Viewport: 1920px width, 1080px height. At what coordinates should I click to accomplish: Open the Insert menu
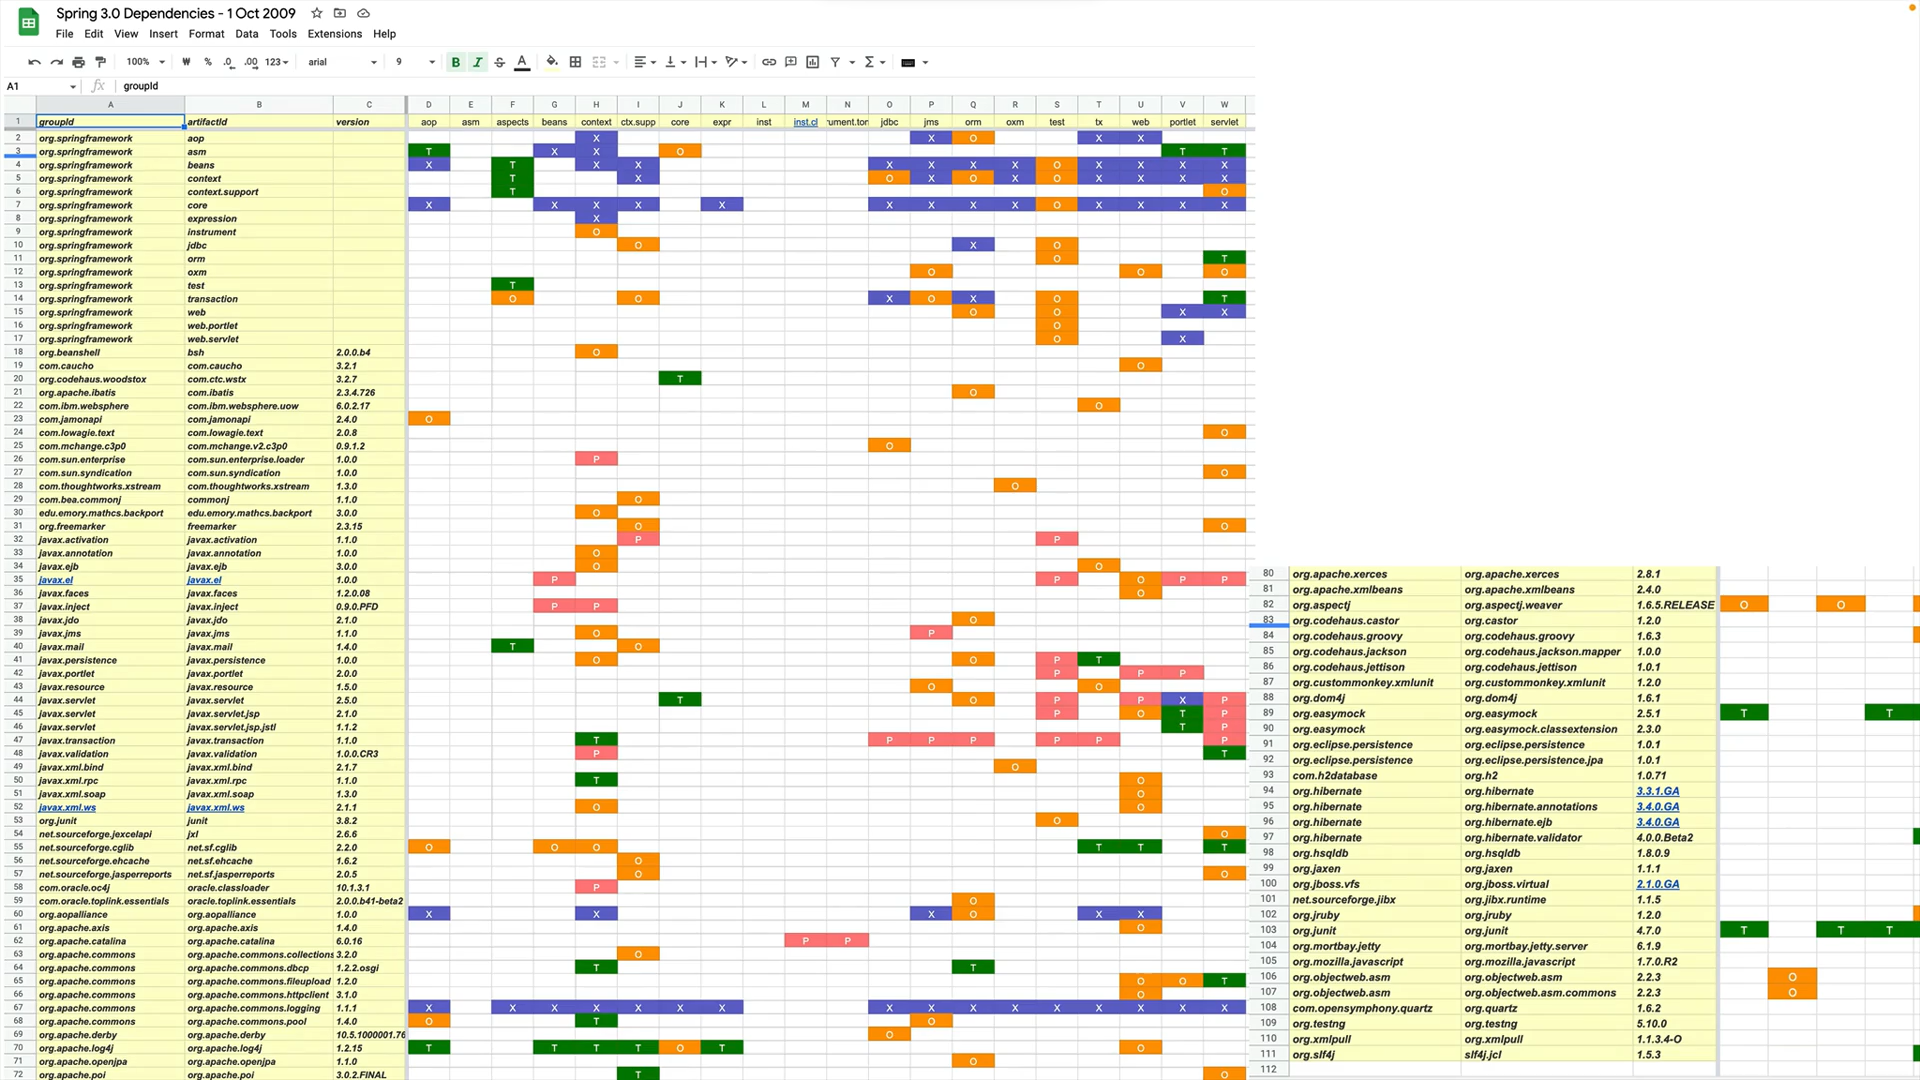click(x=163, y=34)
